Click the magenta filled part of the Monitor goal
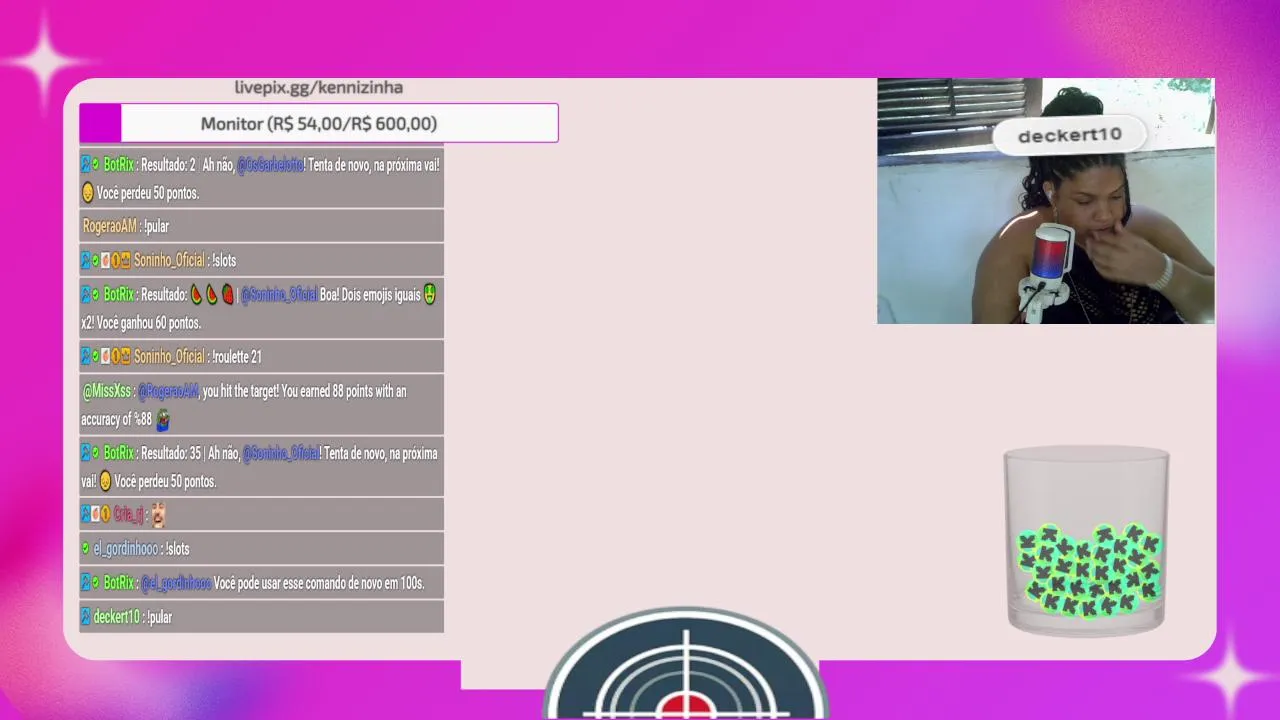 click(x=100, y=123)
